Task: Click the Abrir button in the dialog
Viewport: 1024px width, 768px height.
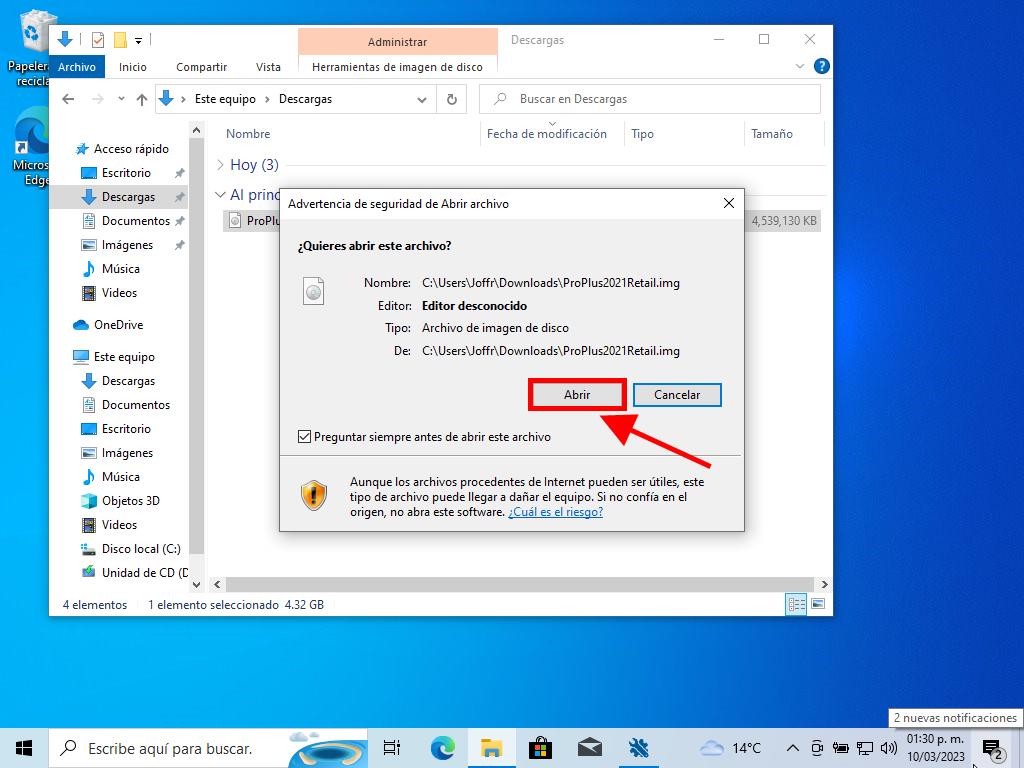Action: (577, 395)
